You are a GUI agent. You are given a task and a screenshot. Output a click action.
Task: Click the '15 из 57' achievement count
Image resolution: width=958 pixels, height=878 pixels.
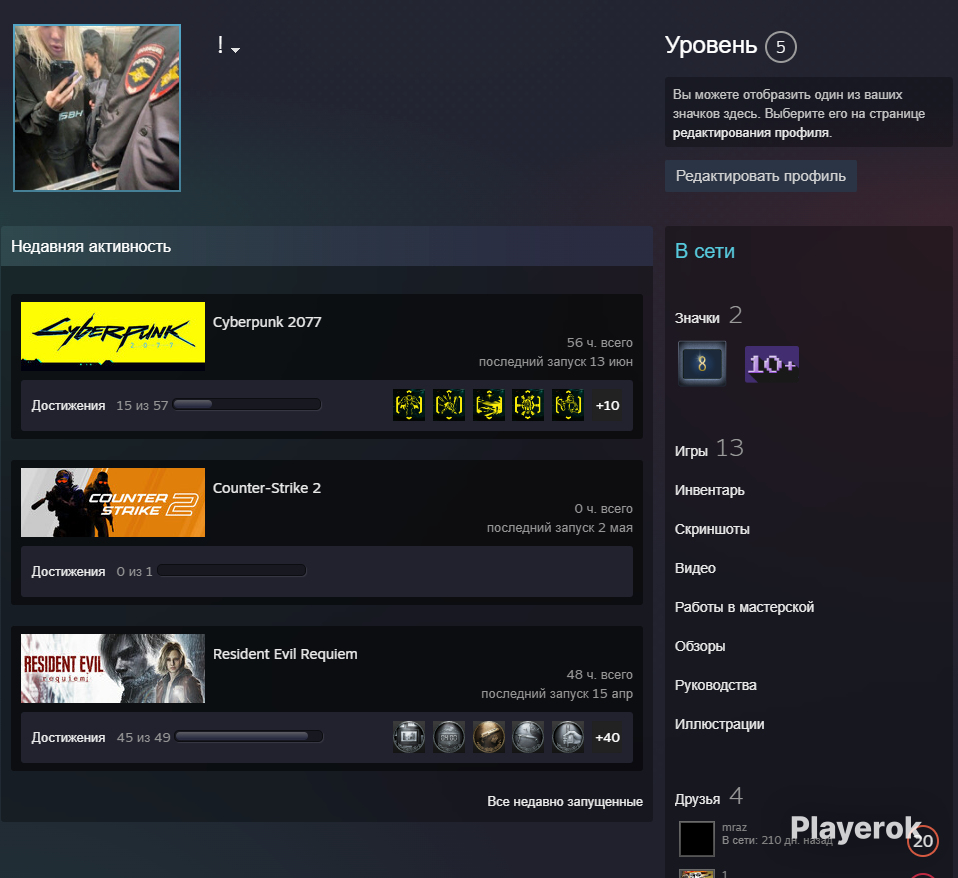point(142,406)
